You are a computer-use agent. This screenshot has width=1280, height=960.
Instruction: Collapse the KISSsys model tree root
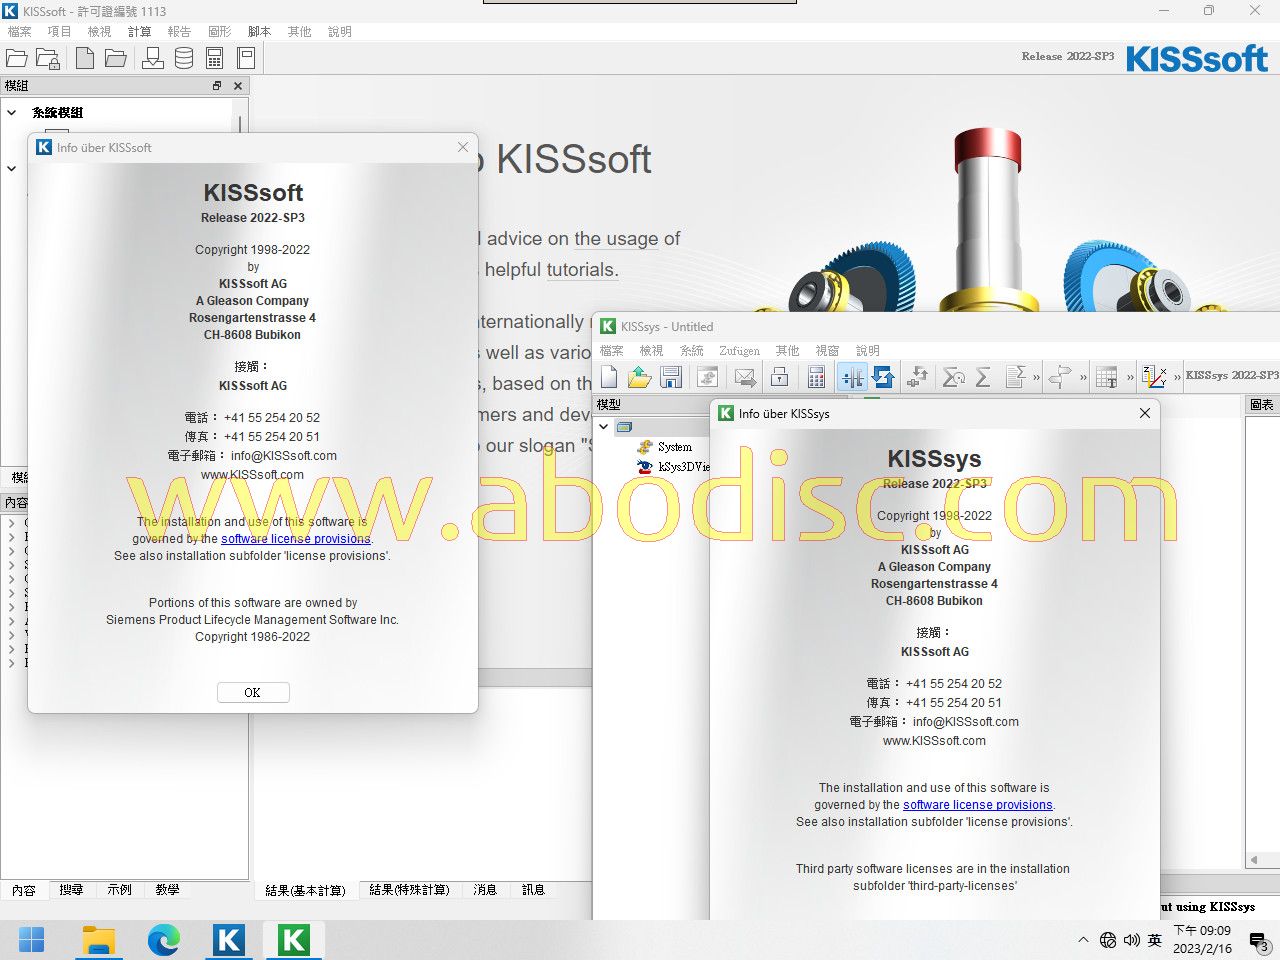(604, 427)
